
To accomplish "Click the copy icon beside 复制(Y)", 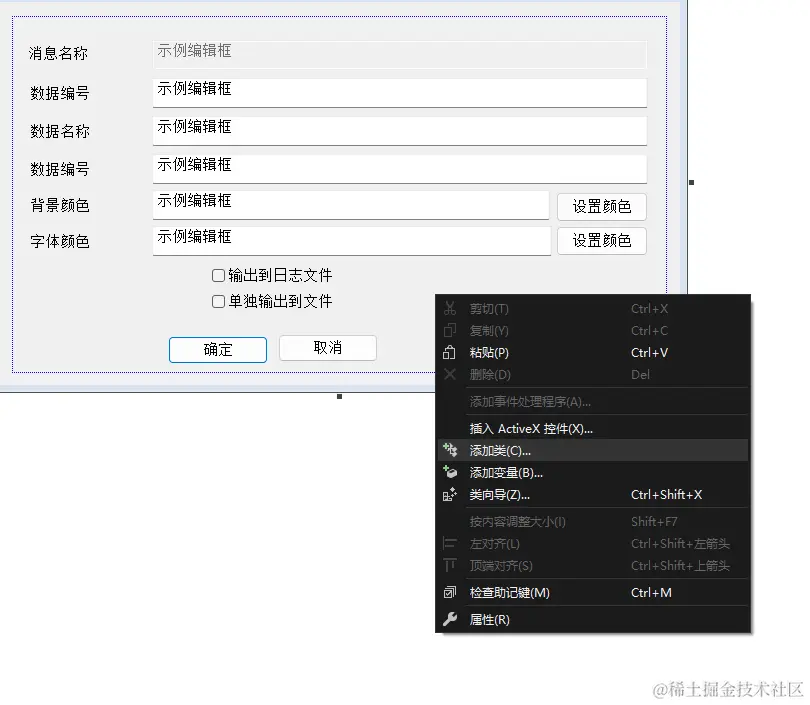I will (x=450, y=330).
